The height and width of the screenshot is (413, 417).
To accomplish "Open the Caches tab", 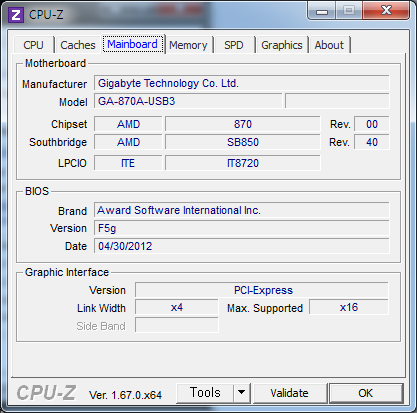I will point(78,45).
